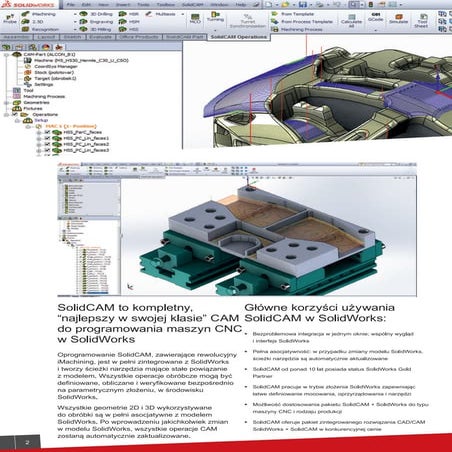Viewport: 452px width, 452px height.
Task: Toggle checkbox for HSS_ParC_faces operation
Action: pyautogui.click(x=47, y=132)
